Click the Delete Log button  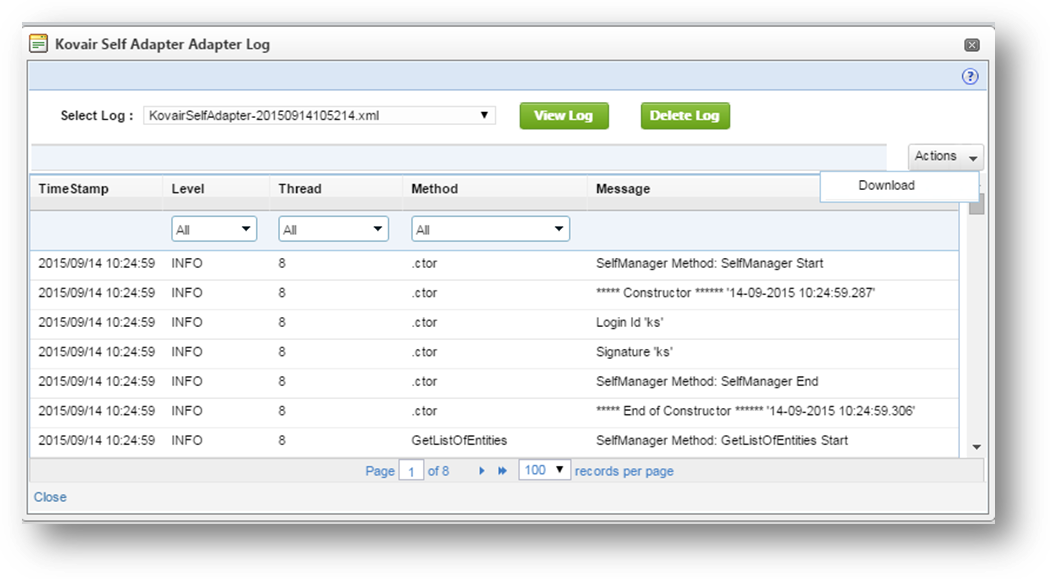point(685,115)
